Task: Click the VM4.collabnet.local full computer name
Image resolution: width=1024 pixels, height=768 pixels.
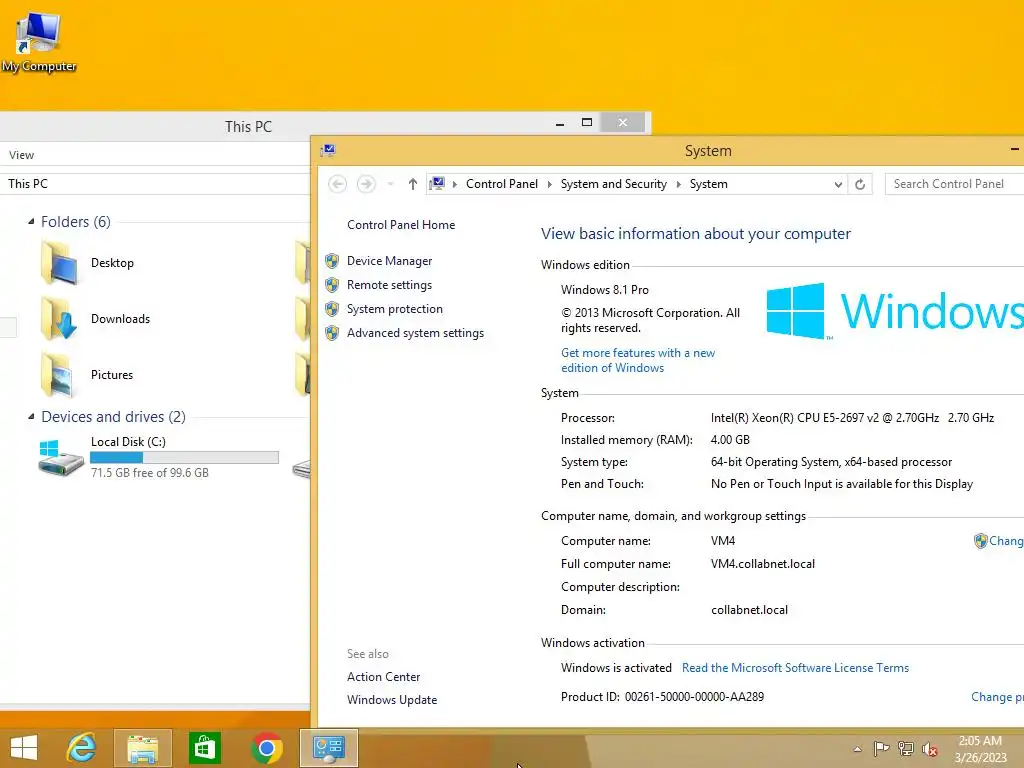Action: point(763,564)
